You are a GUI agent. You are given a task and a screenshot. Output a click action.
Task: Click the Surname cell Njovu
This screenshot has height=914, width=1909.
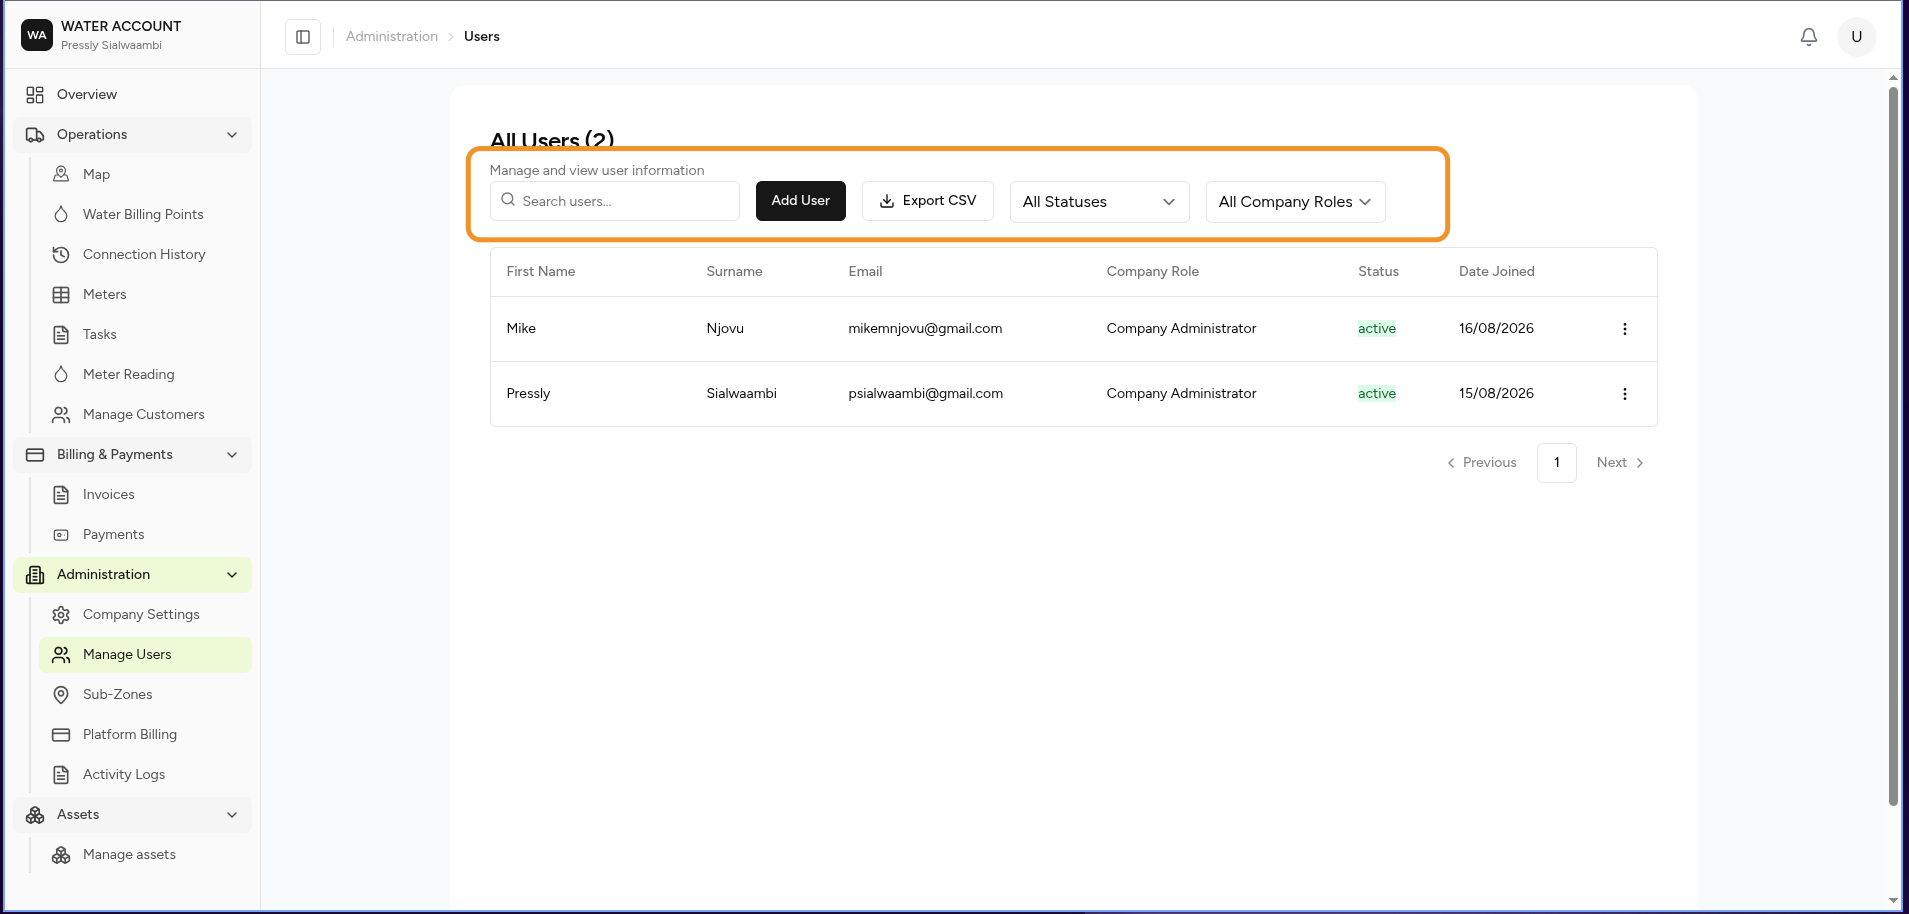724,328
